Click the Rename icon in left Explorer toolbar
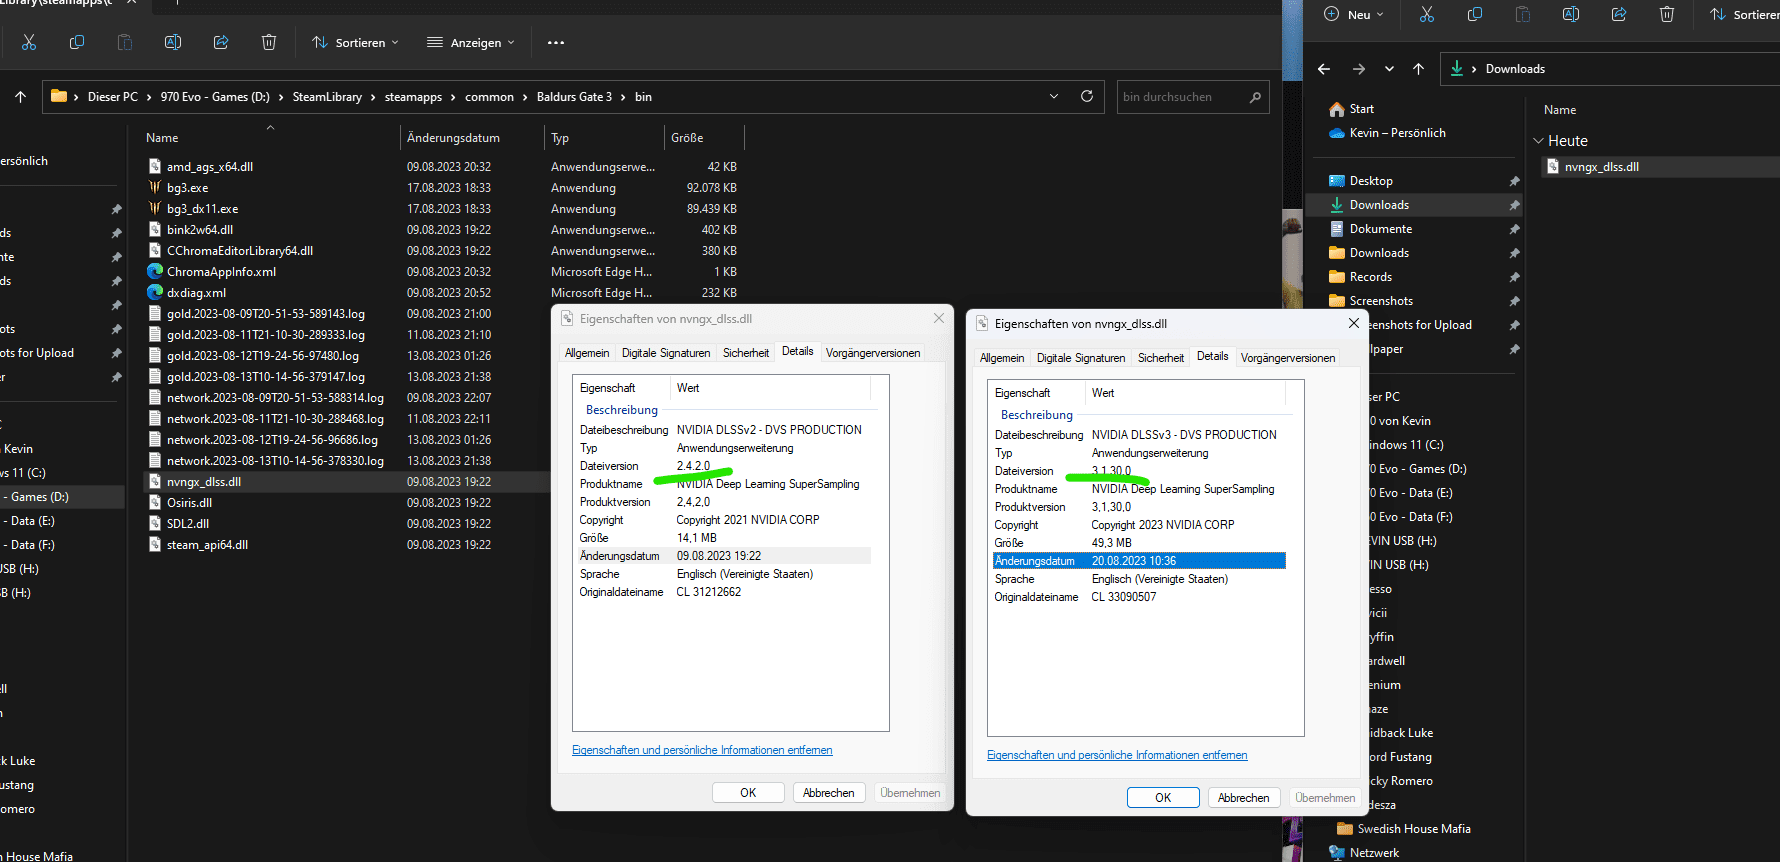The width and height of the screenshot is (1780, 862). point(173,42)
